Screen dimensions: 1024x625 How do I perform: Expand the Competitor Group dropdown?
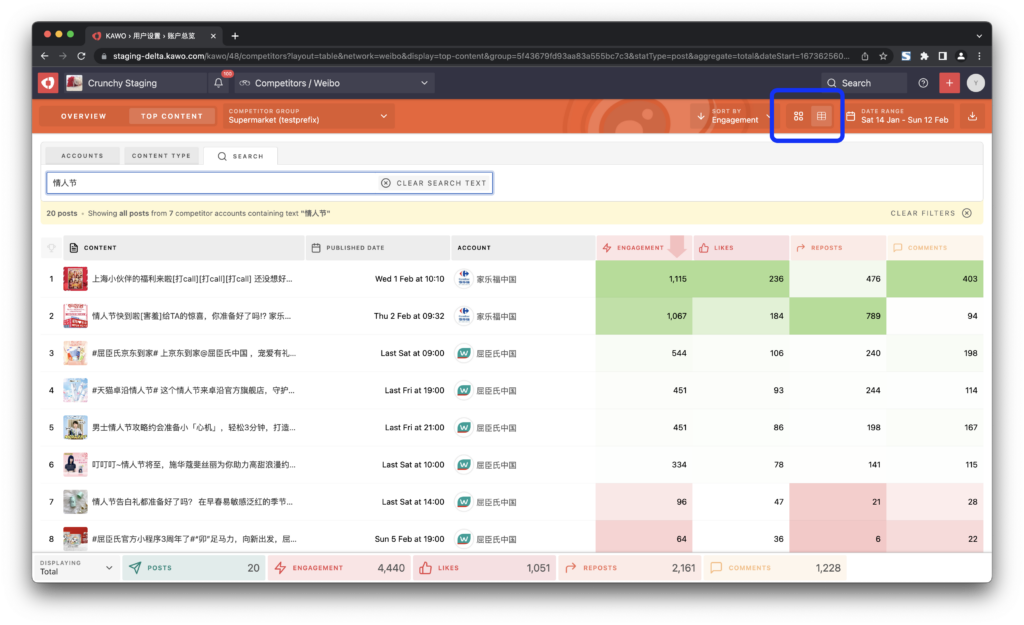pyautogui.click(x=308, y=116)
